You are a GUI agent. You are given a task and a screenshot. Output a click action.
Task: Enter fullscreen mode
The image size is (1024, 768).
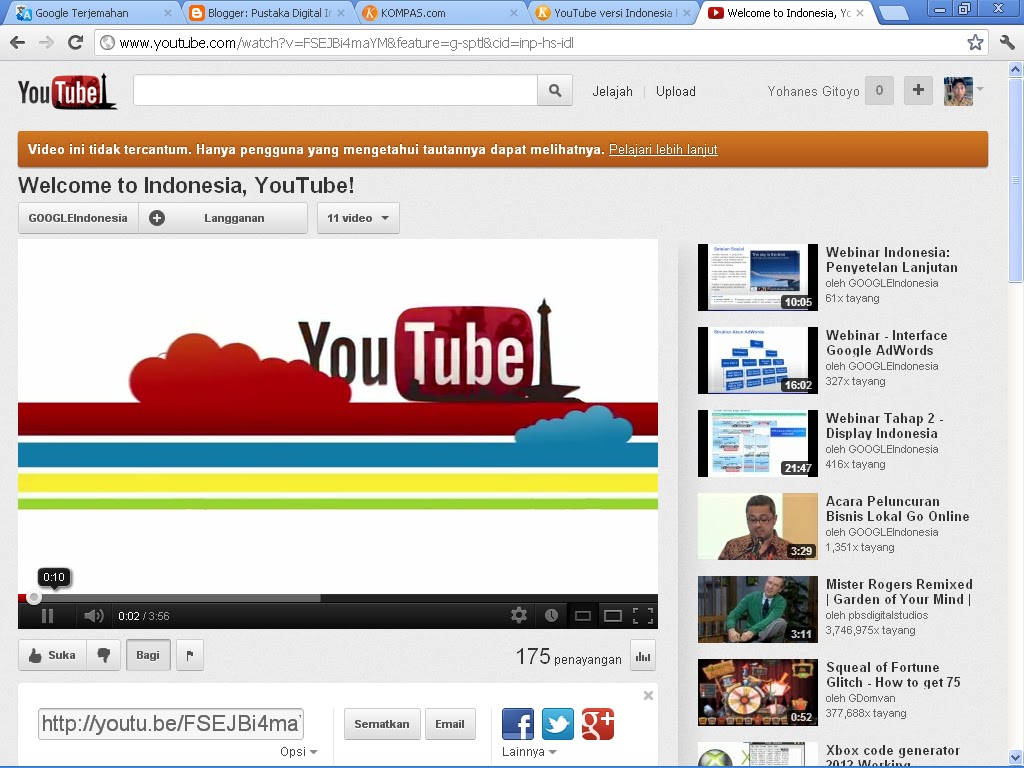[643, 615]
